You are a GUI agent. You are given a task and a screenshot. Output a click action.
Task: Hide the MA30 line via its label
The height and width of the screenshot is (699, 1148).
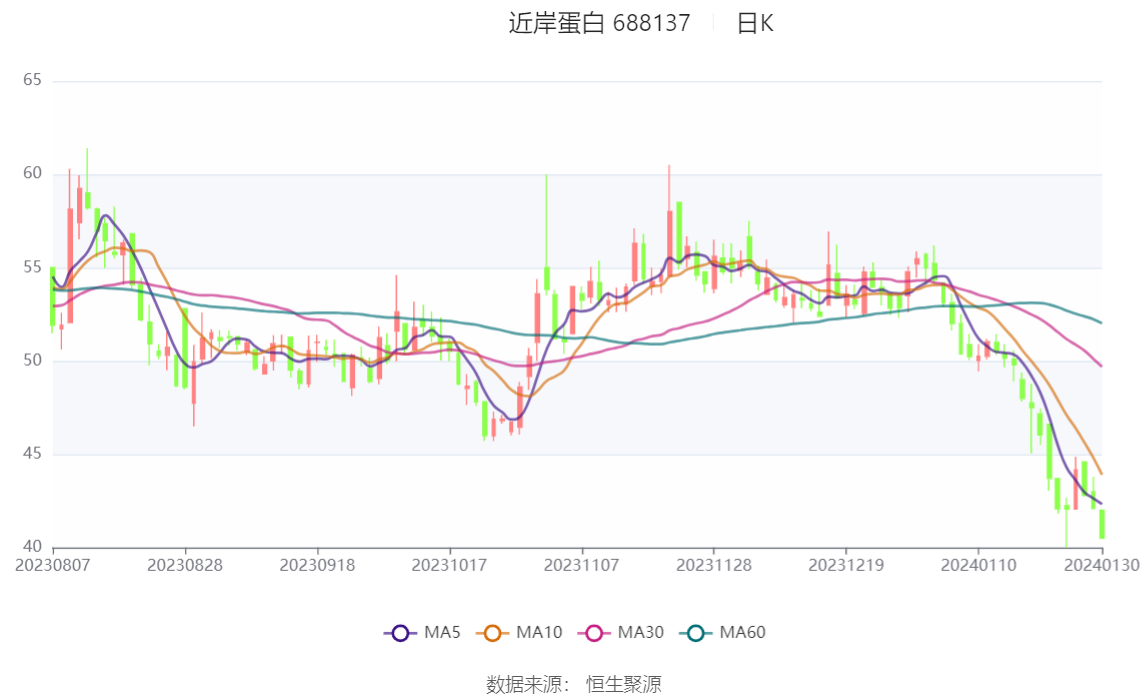click(641, 632)
